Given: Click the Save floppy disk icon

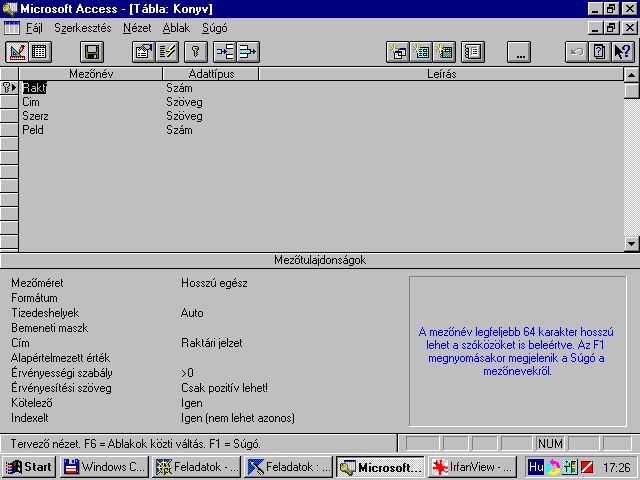Looking at the screenshot, I should (92, 51).
